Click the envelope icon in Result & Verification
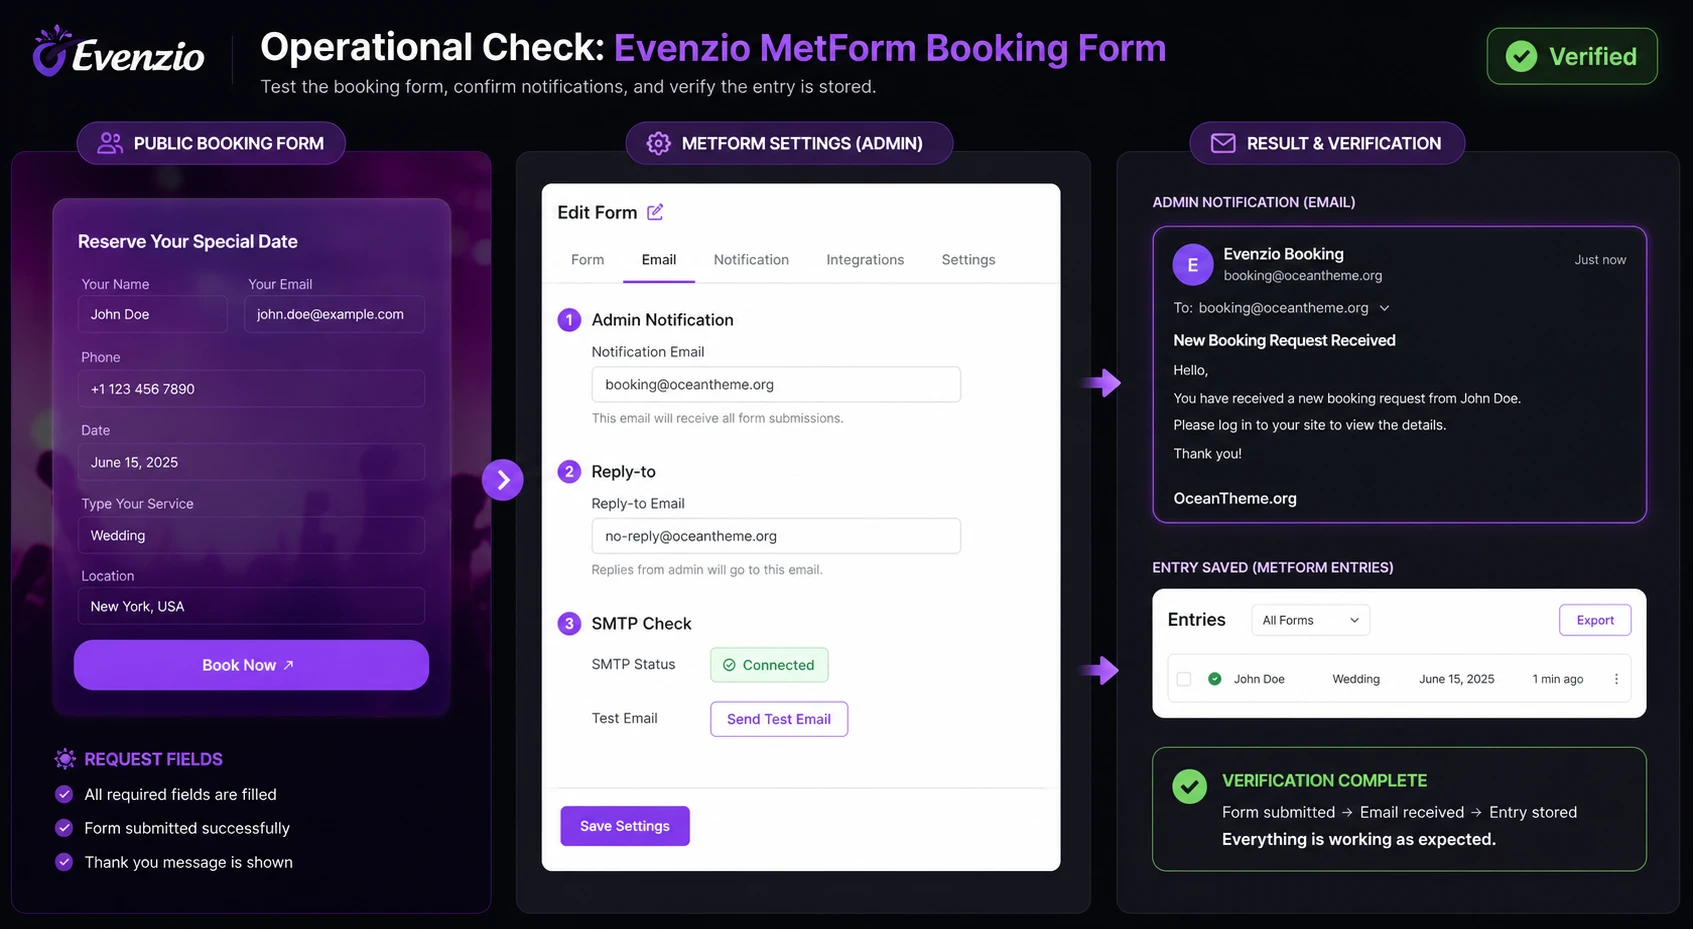The image size is (1693, 929). point(1223,143)
